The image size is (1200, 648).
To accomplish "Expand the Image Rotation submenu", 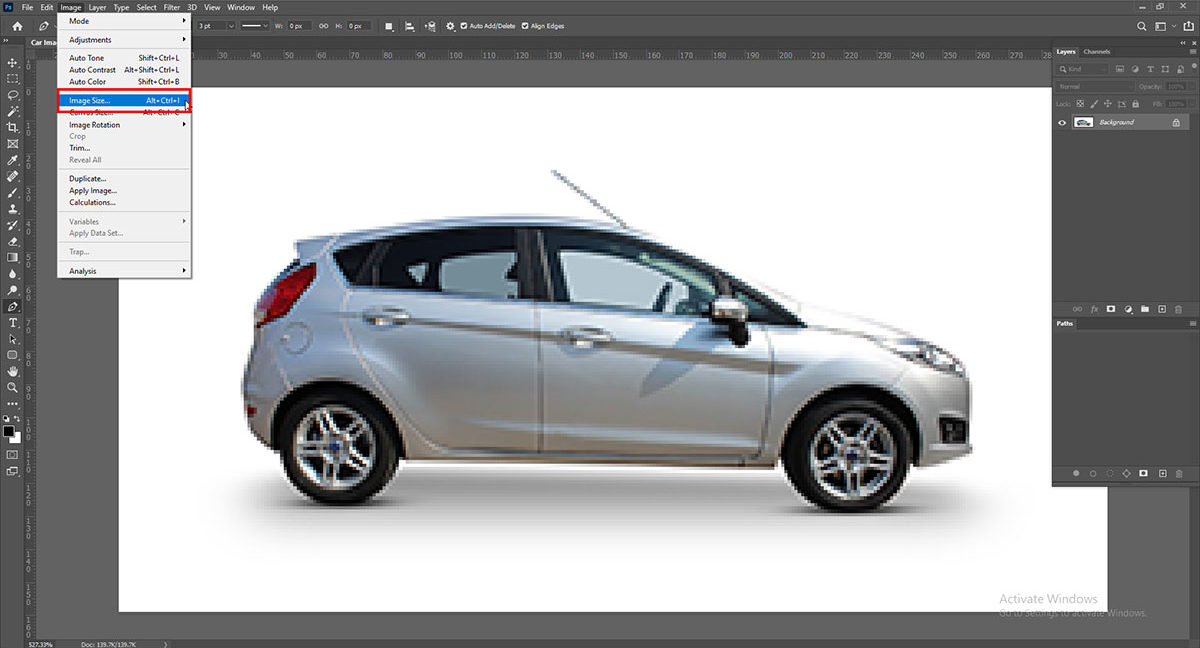I will click(96, 124).
